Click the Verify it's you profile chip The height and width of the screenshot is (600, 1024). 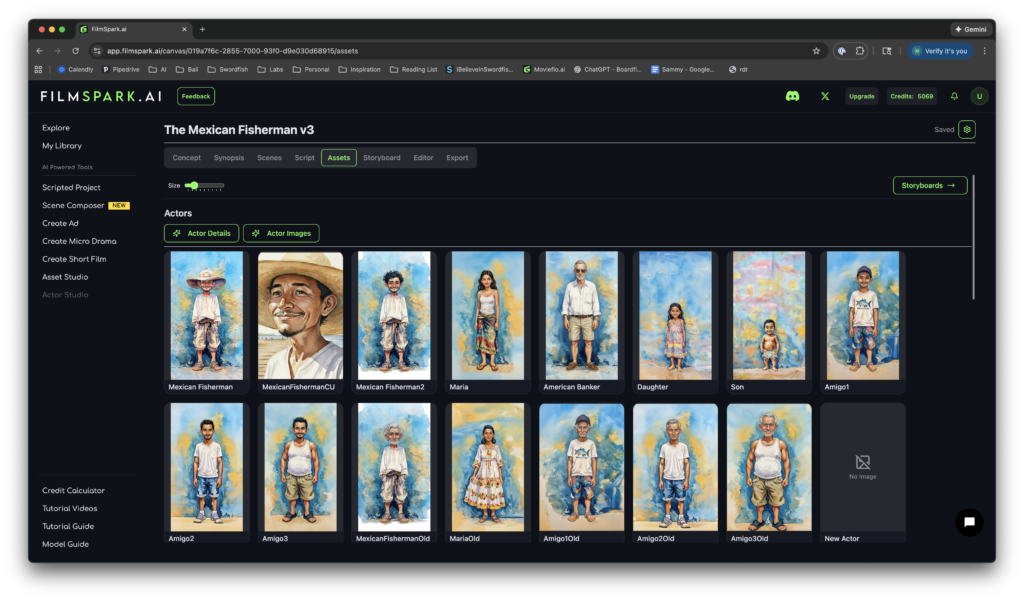tap(938, 50)
